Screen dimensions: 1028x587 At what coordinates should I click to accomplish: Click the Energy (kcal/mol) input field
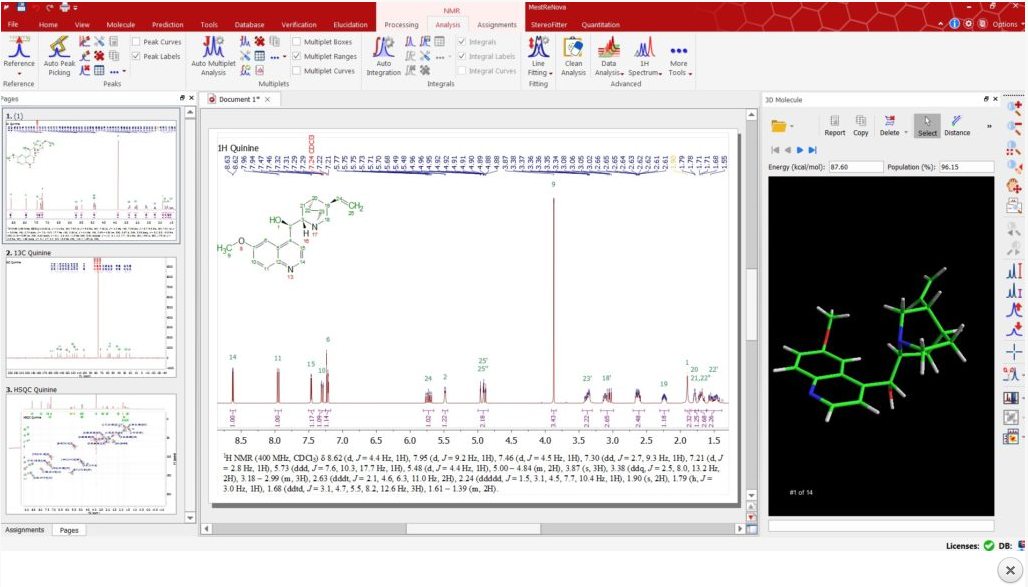[856, 166]
